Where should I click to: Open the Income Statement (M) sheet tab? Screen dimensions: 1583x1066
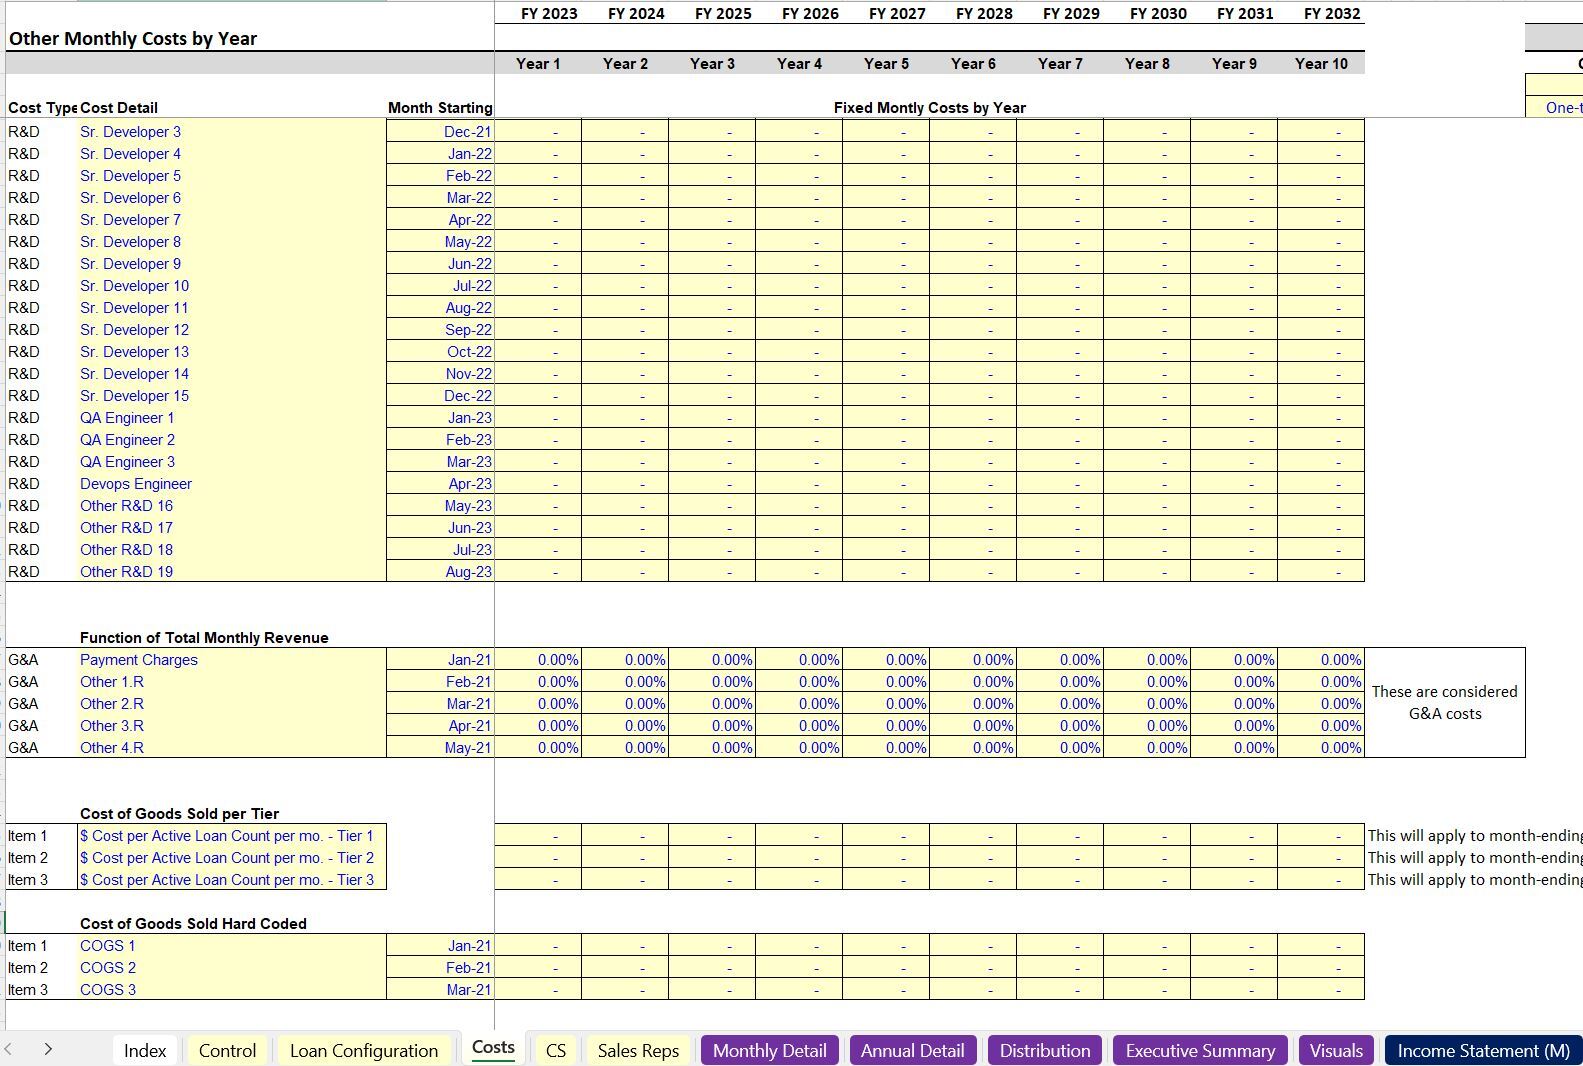(1483, 1050)
